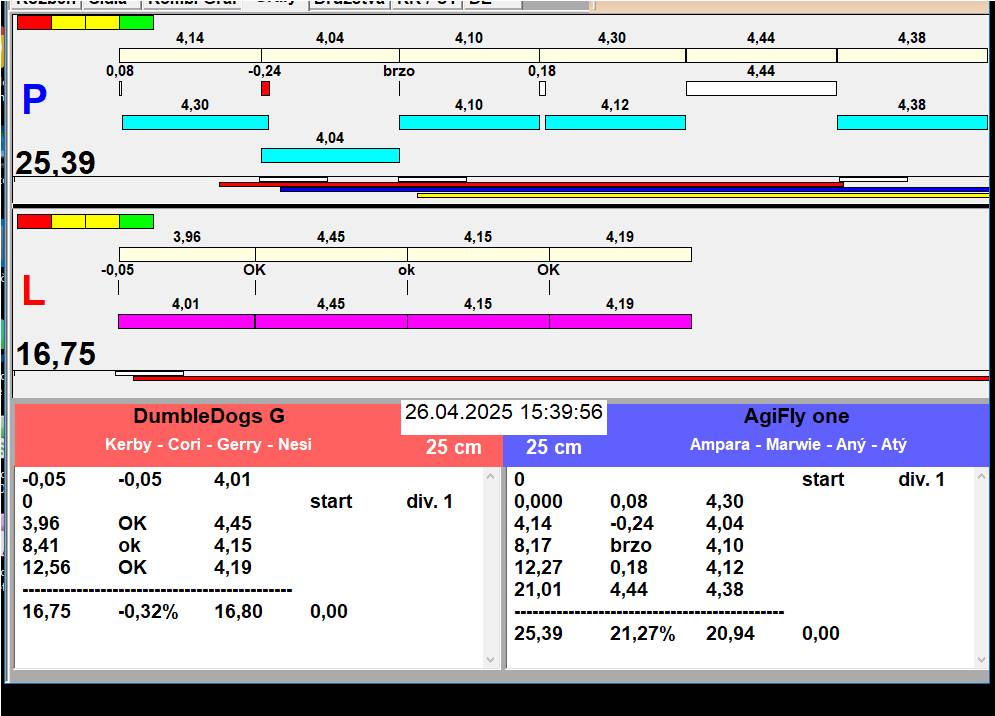
Task: Click the 16,80 value in DumbleDogs summary
Action: [x=239, y=611]
